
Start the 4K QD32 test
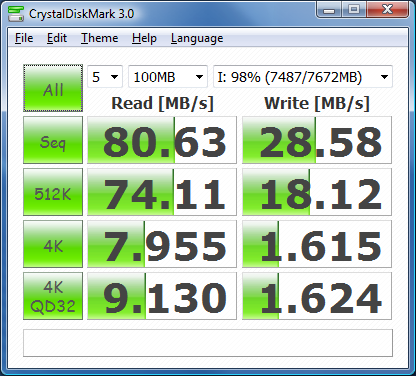coord(53,296)
